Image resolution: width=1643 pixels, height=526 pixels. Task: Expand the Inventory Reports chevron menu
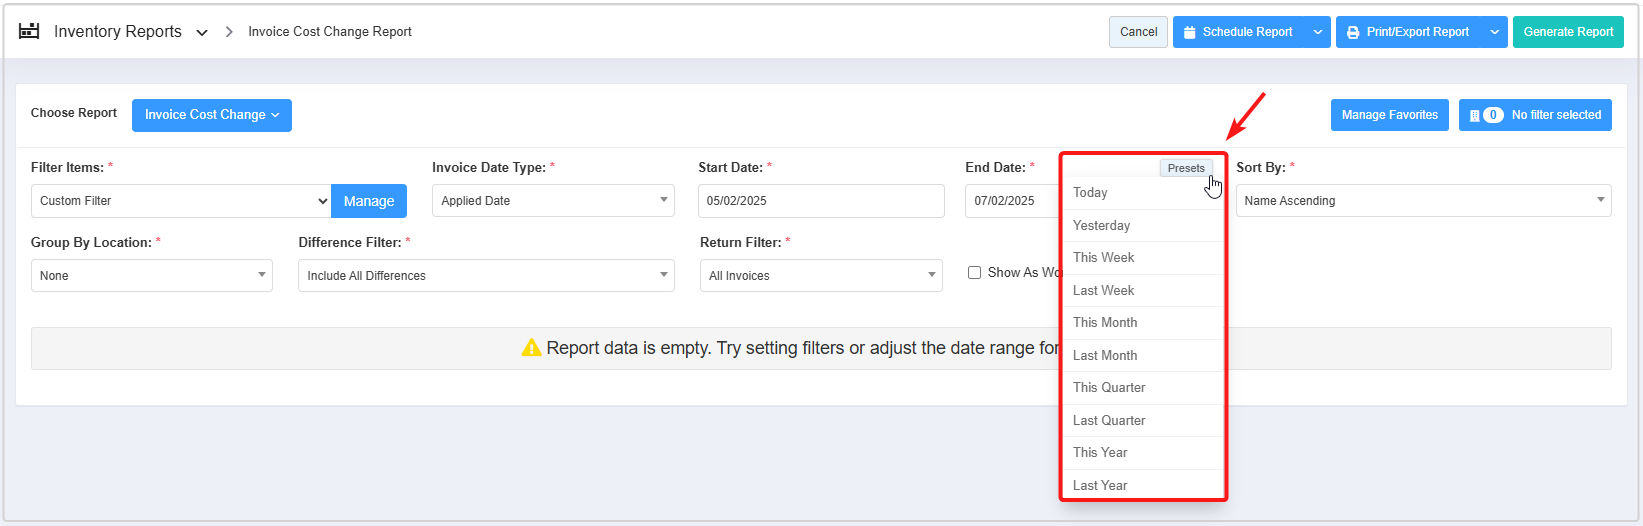tap(202, 32)
